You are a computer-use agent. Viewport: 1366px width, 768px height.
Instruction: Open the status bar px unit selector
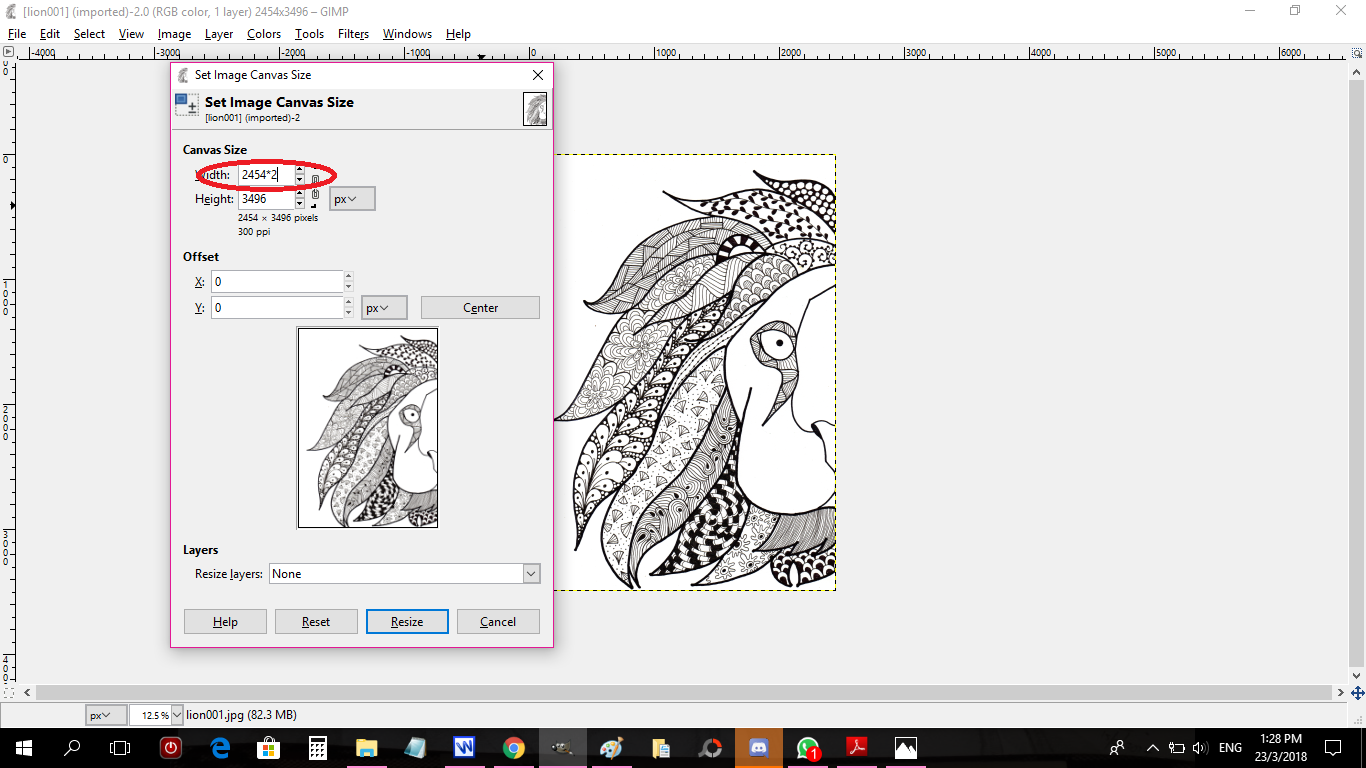(106, 715)
